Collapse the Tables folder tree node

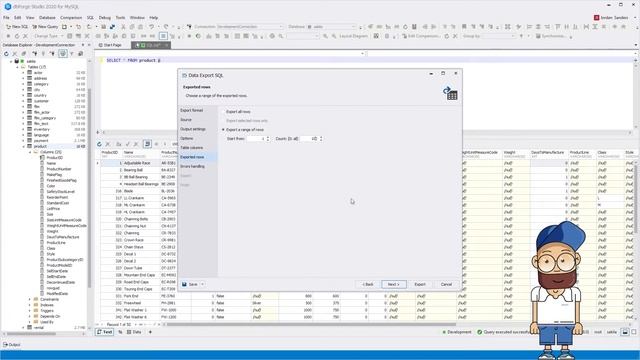coord(17,67)
